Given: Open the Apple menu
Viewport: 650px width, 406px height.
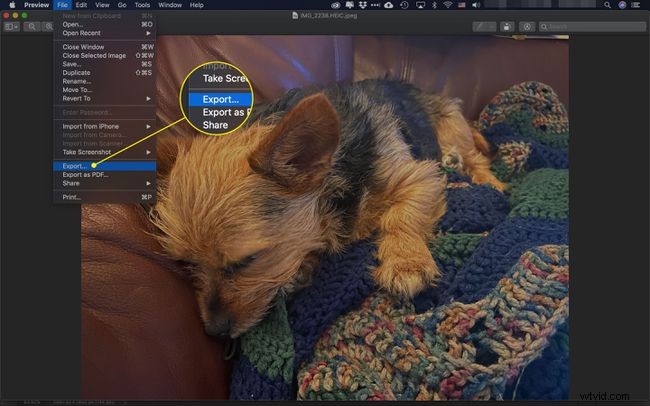Looking at the screenshot, I should click(12, 5).
